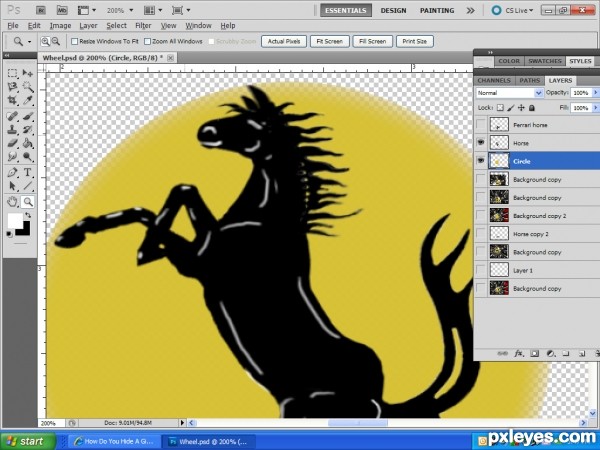Select the Lasso tool
600x450 pixels.
click(13, 87)
